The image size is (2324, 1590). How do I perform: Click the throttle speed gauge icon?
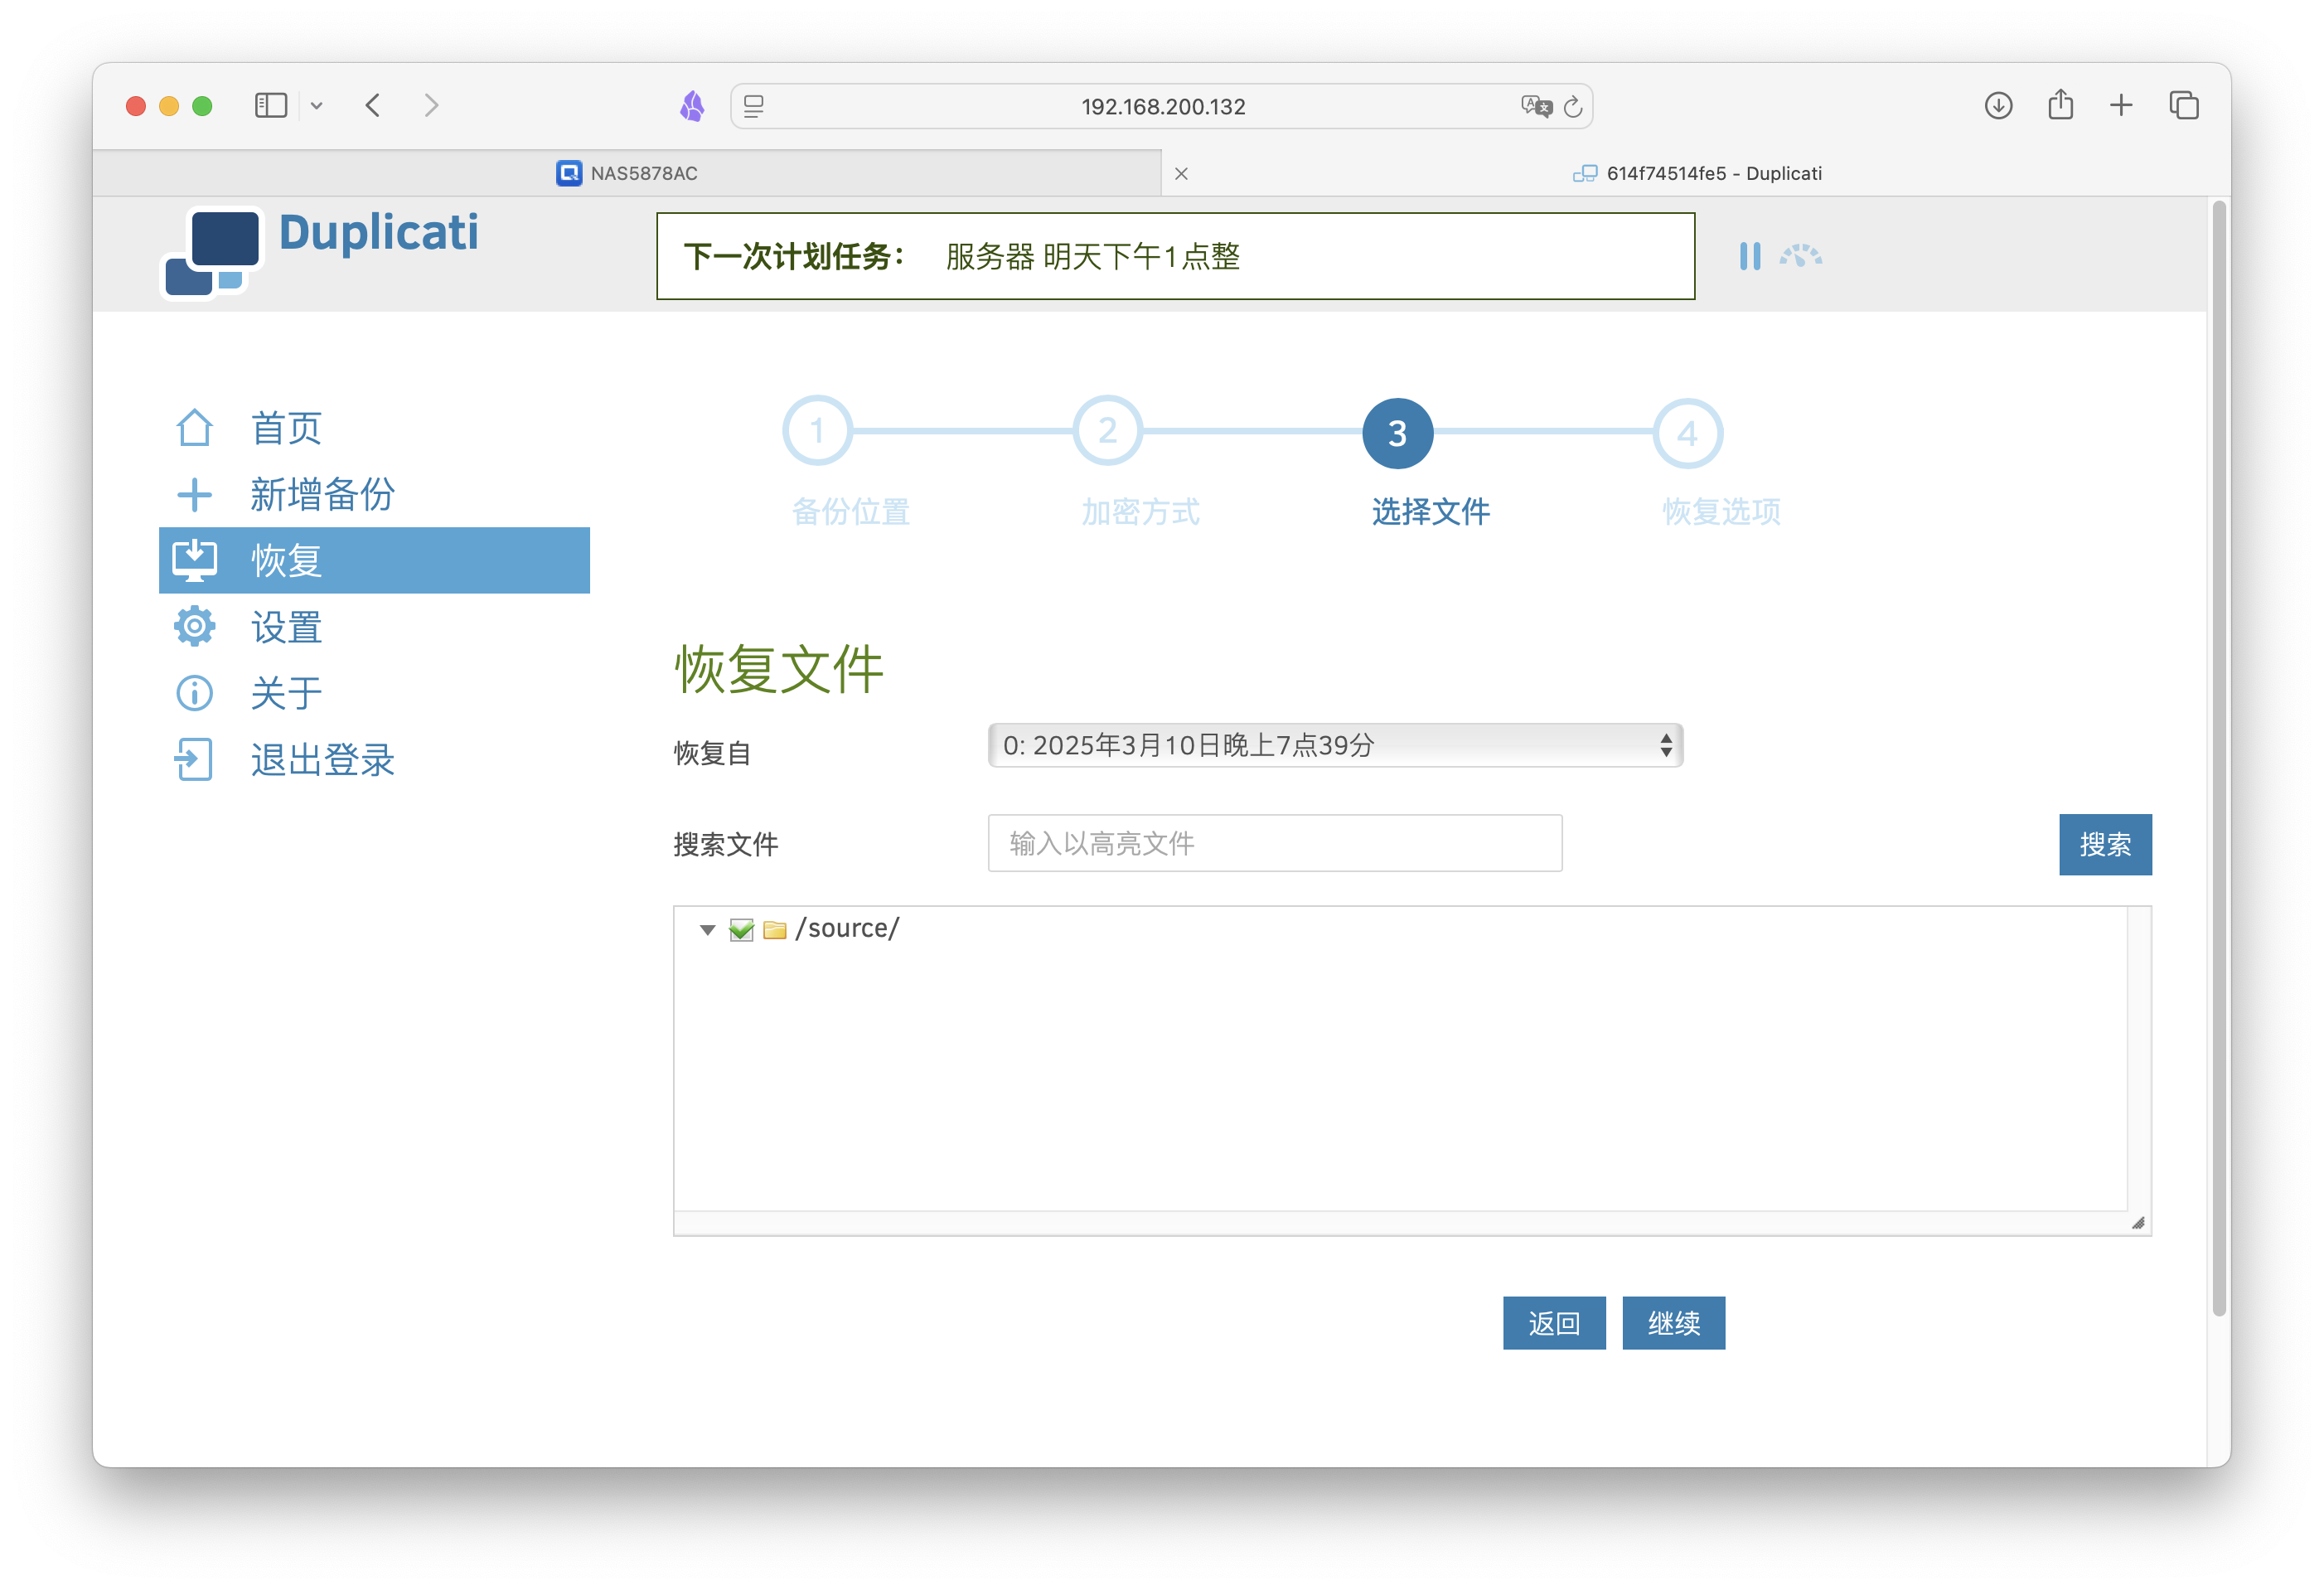click(1800, 256)
